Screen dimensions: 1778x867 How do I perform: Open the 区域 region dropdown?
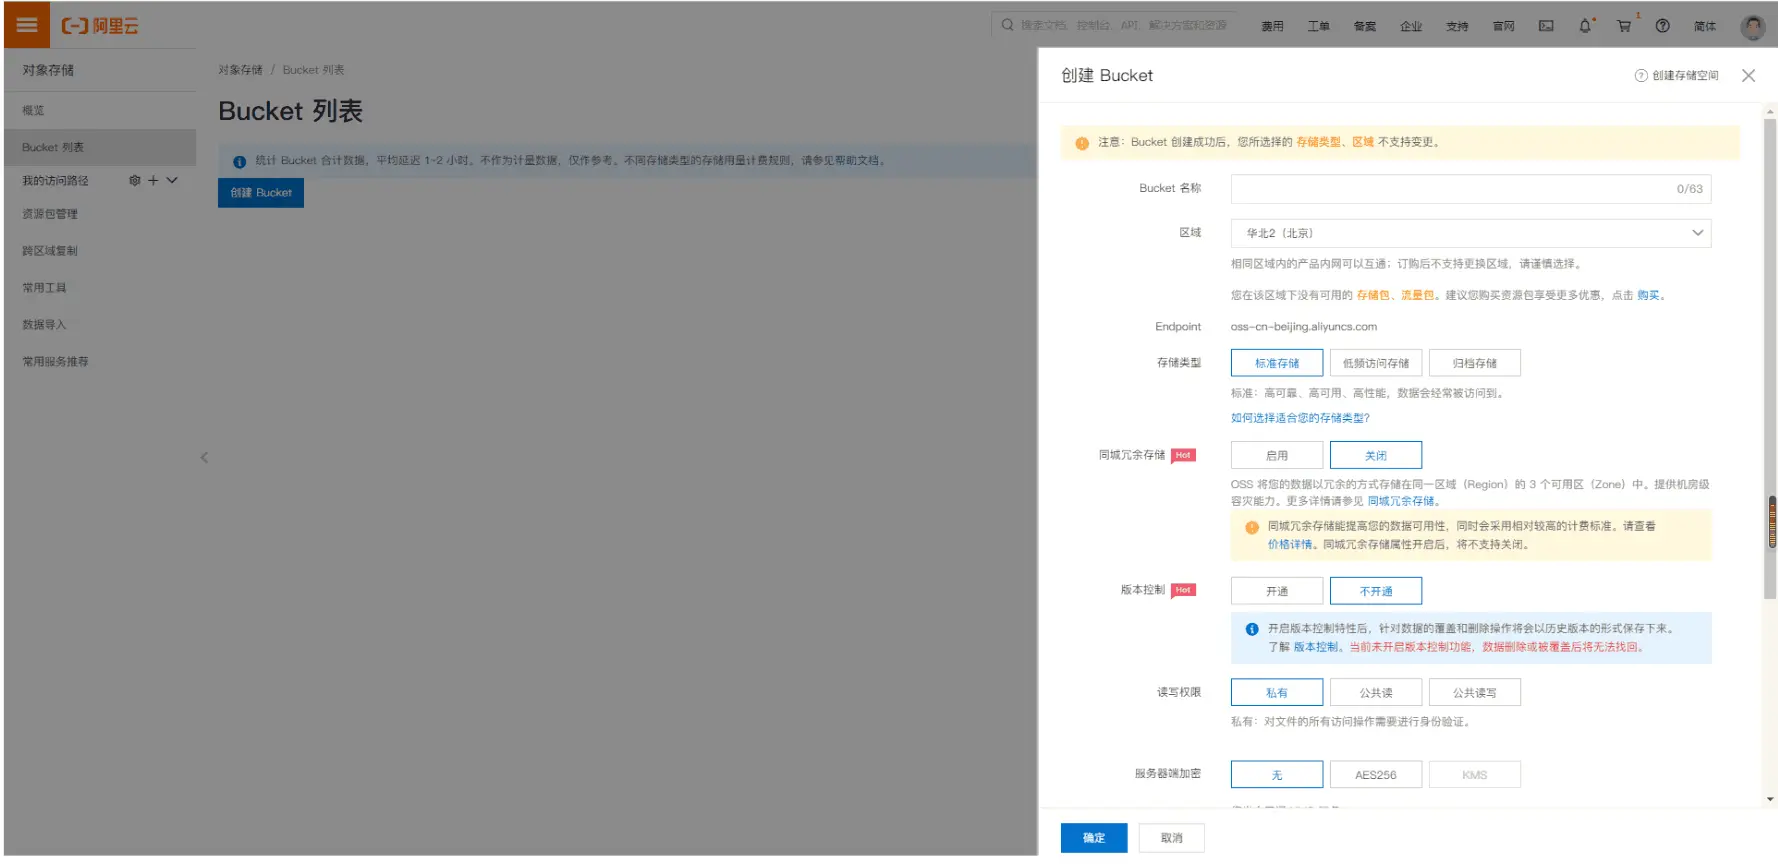point(1470,233)
